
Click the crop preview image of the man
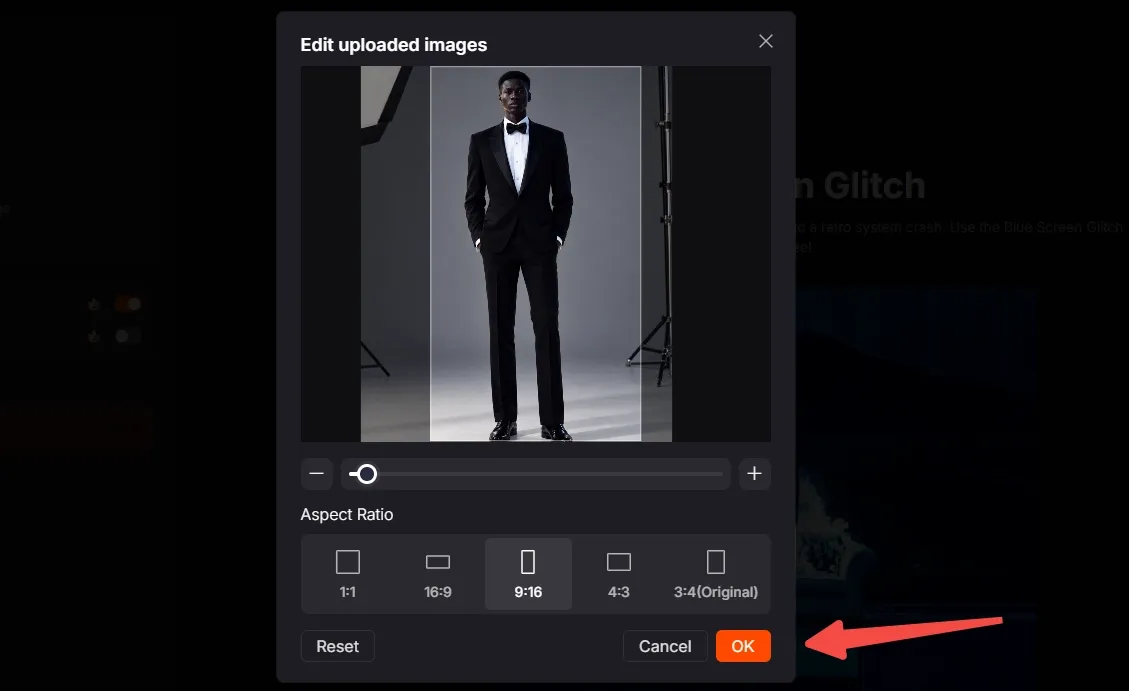coord(536,253)
